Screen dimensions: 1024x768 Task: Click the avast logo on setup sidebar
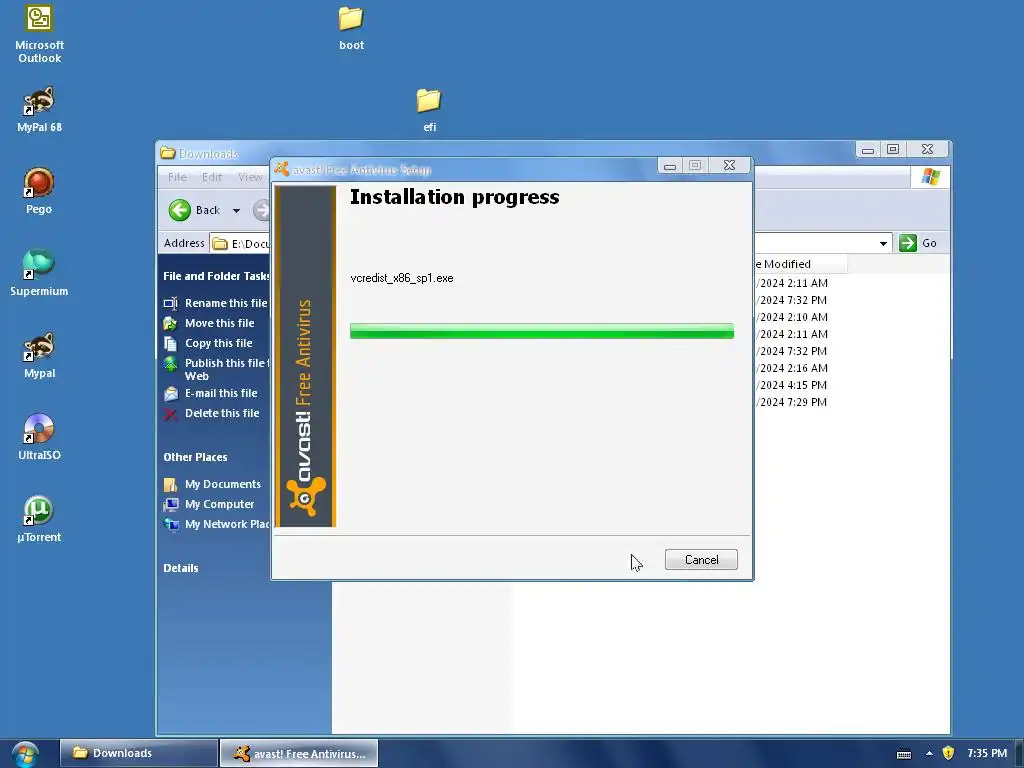point(306,495)
